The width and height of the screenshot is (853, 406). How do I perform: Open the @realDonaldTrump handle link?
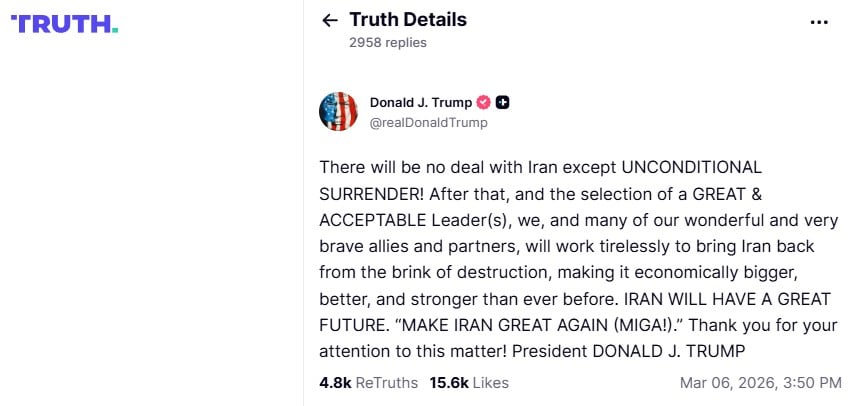[428, 123]
